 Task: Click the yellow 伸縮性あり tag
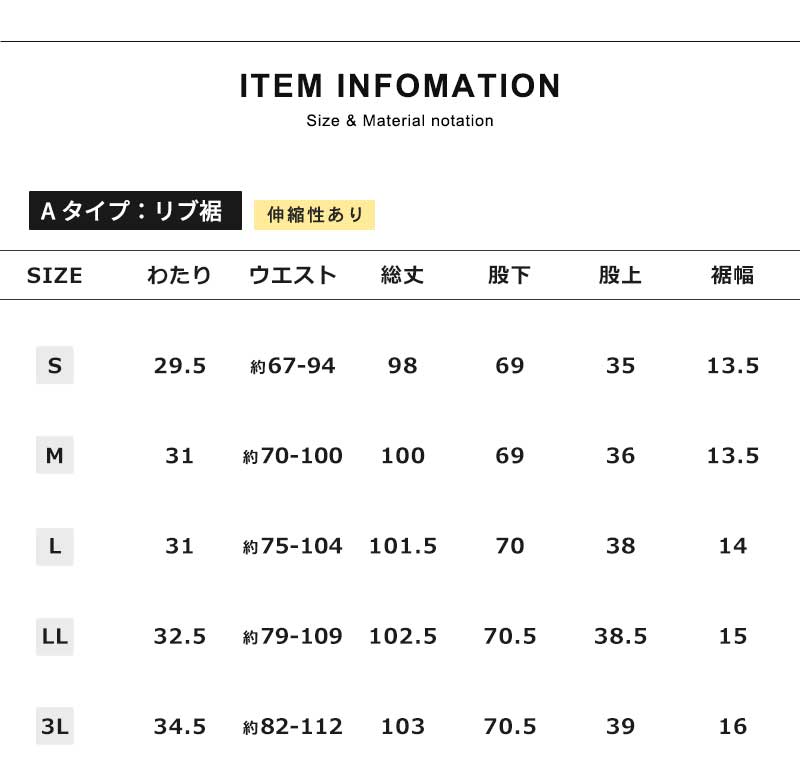[x=315, y=214]
